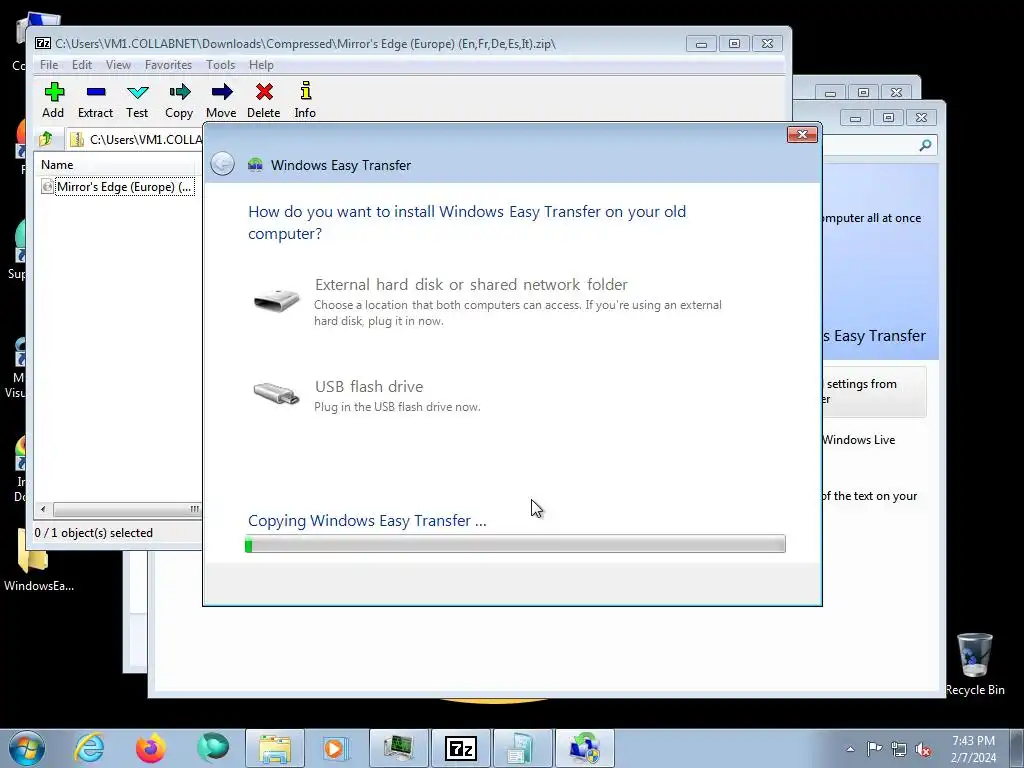Open the teal globe browser on taskbar
The height and width of the screenshot is (768, 1024).
(213, 748)
